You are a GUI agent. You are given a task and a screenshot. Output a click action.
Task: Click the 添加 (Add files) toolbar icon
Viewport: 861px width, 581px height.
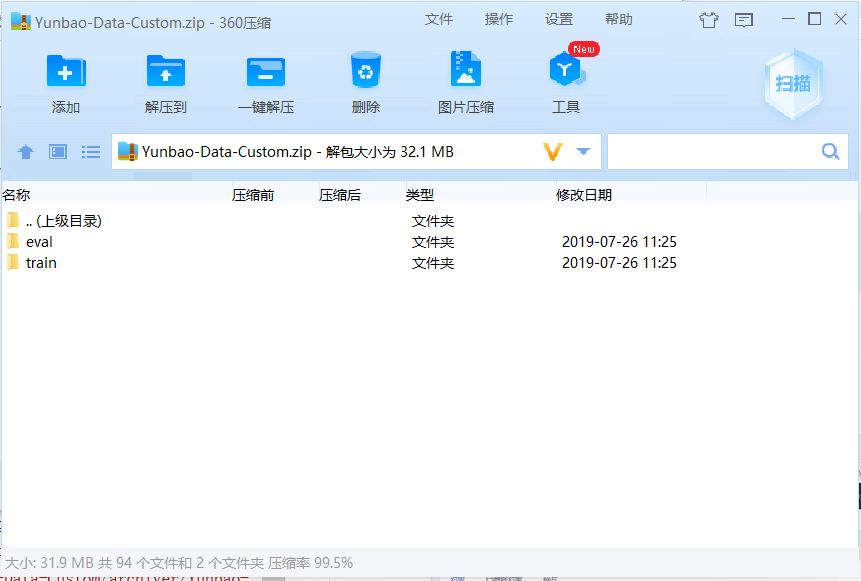click(x=65, y=78)
